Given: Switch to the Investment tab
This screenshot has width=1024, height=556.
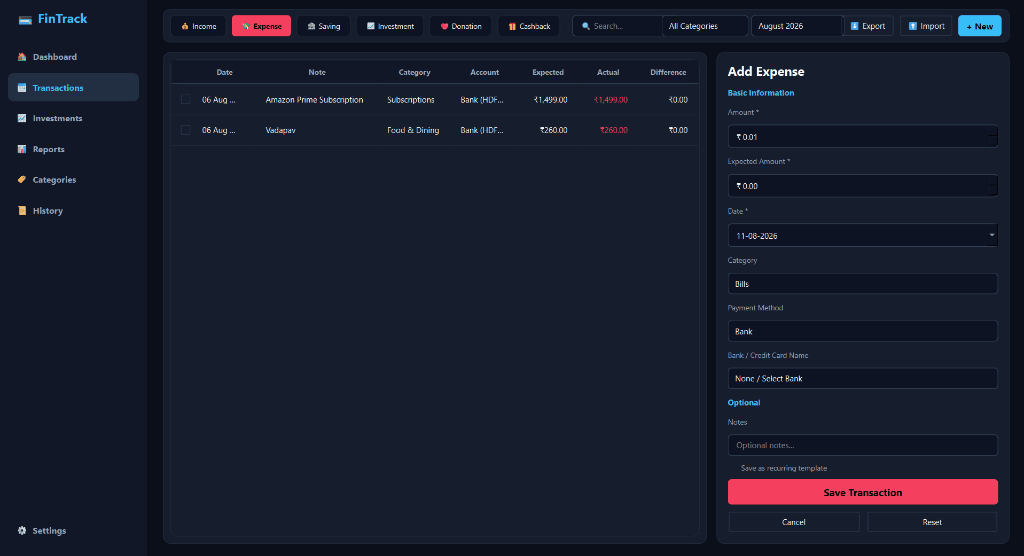Looking at the screenshot, I should click(390, 26).
